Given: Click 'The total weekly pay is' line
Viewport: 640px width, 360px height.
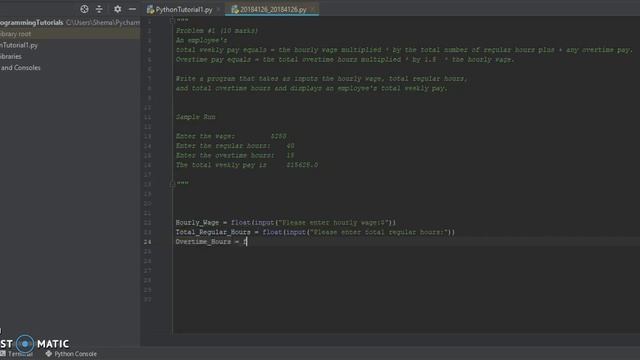Looking at the screenshot, I should 247,165.
